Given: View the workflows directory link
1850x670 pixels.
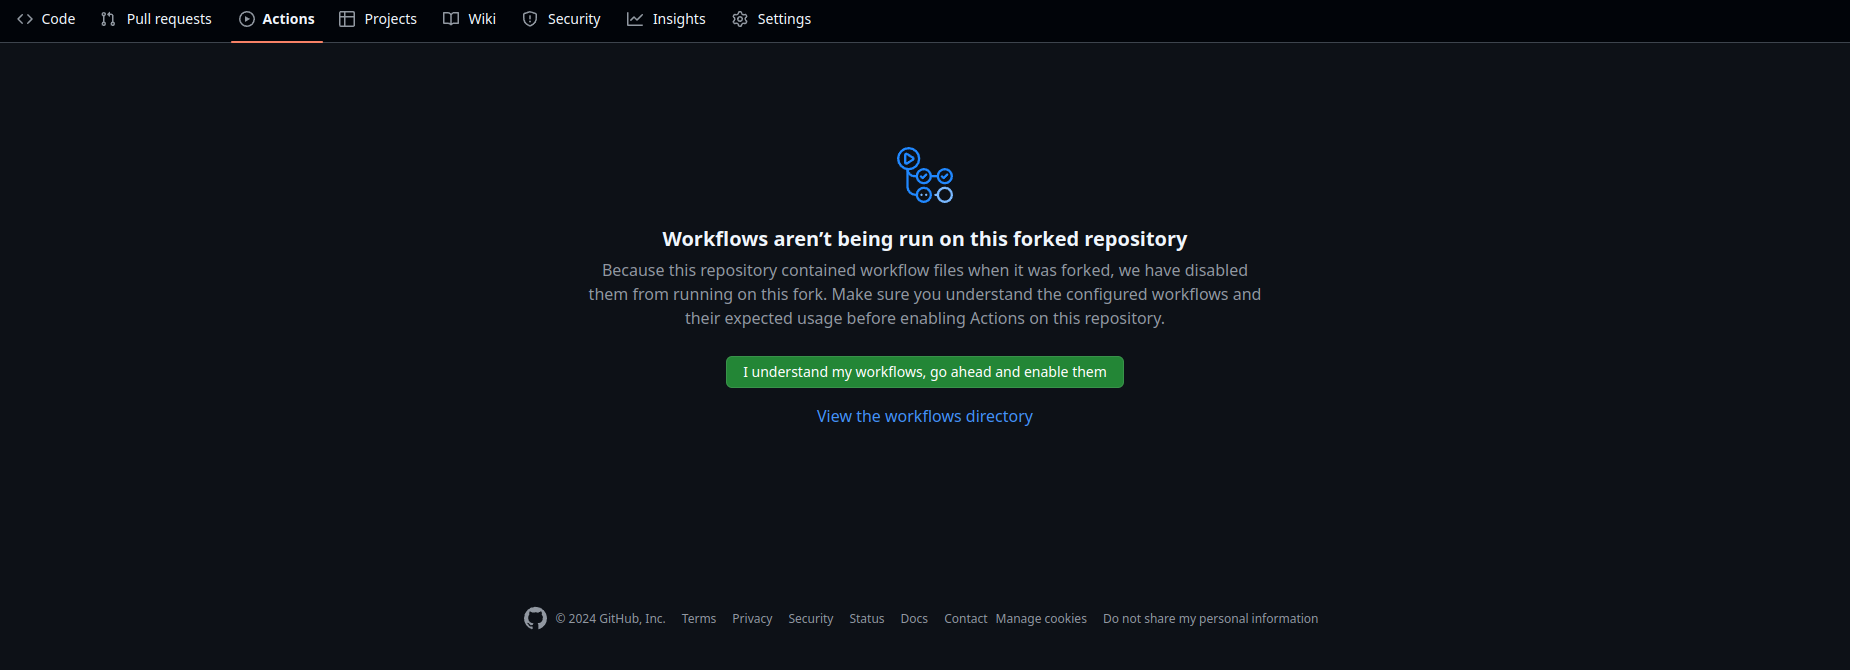Looking at the screenshot, I should [925, 416].
